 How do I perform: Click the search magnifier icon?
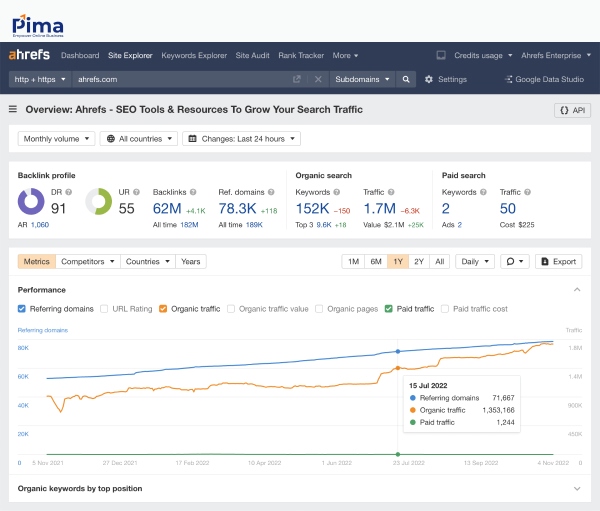[406, 79]
